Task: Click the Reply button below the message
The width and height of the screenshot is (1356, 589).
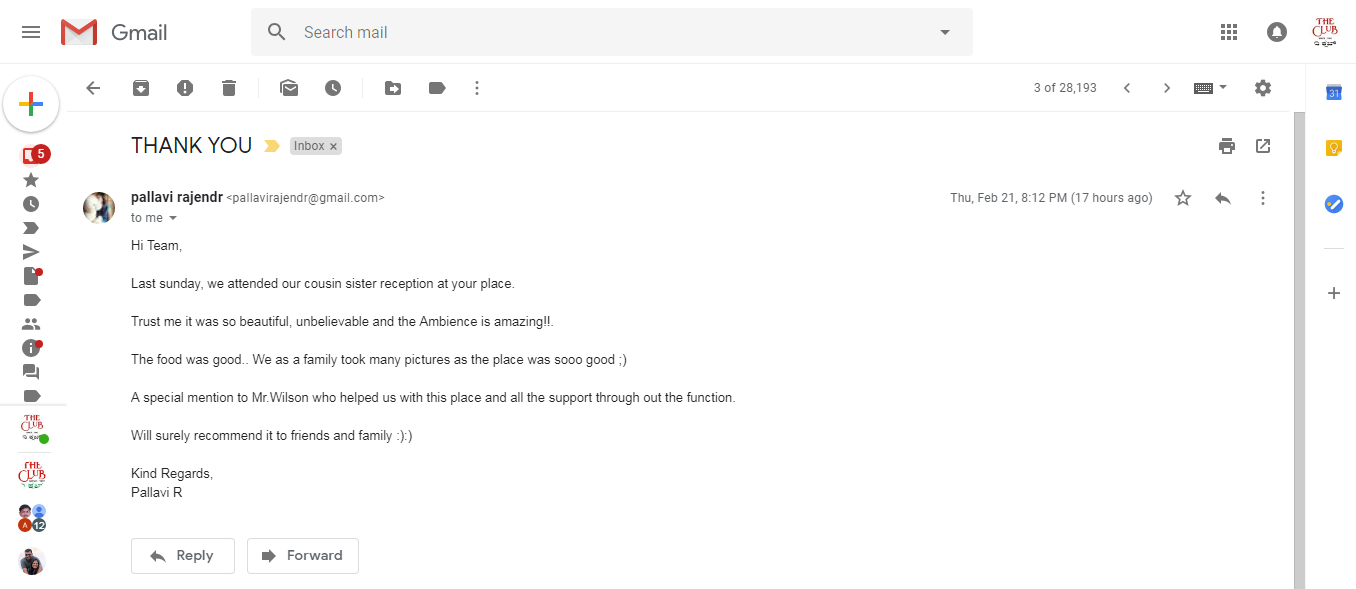Action: point(183,556)
